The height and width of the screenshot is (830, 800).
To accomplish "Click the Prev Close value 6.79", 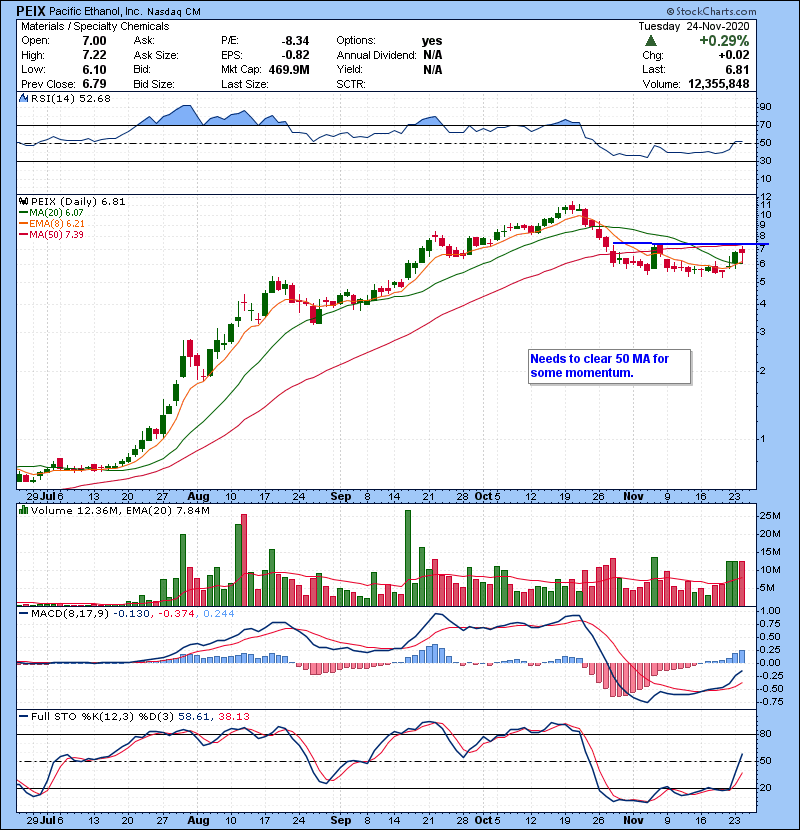I will click(94, 84).
